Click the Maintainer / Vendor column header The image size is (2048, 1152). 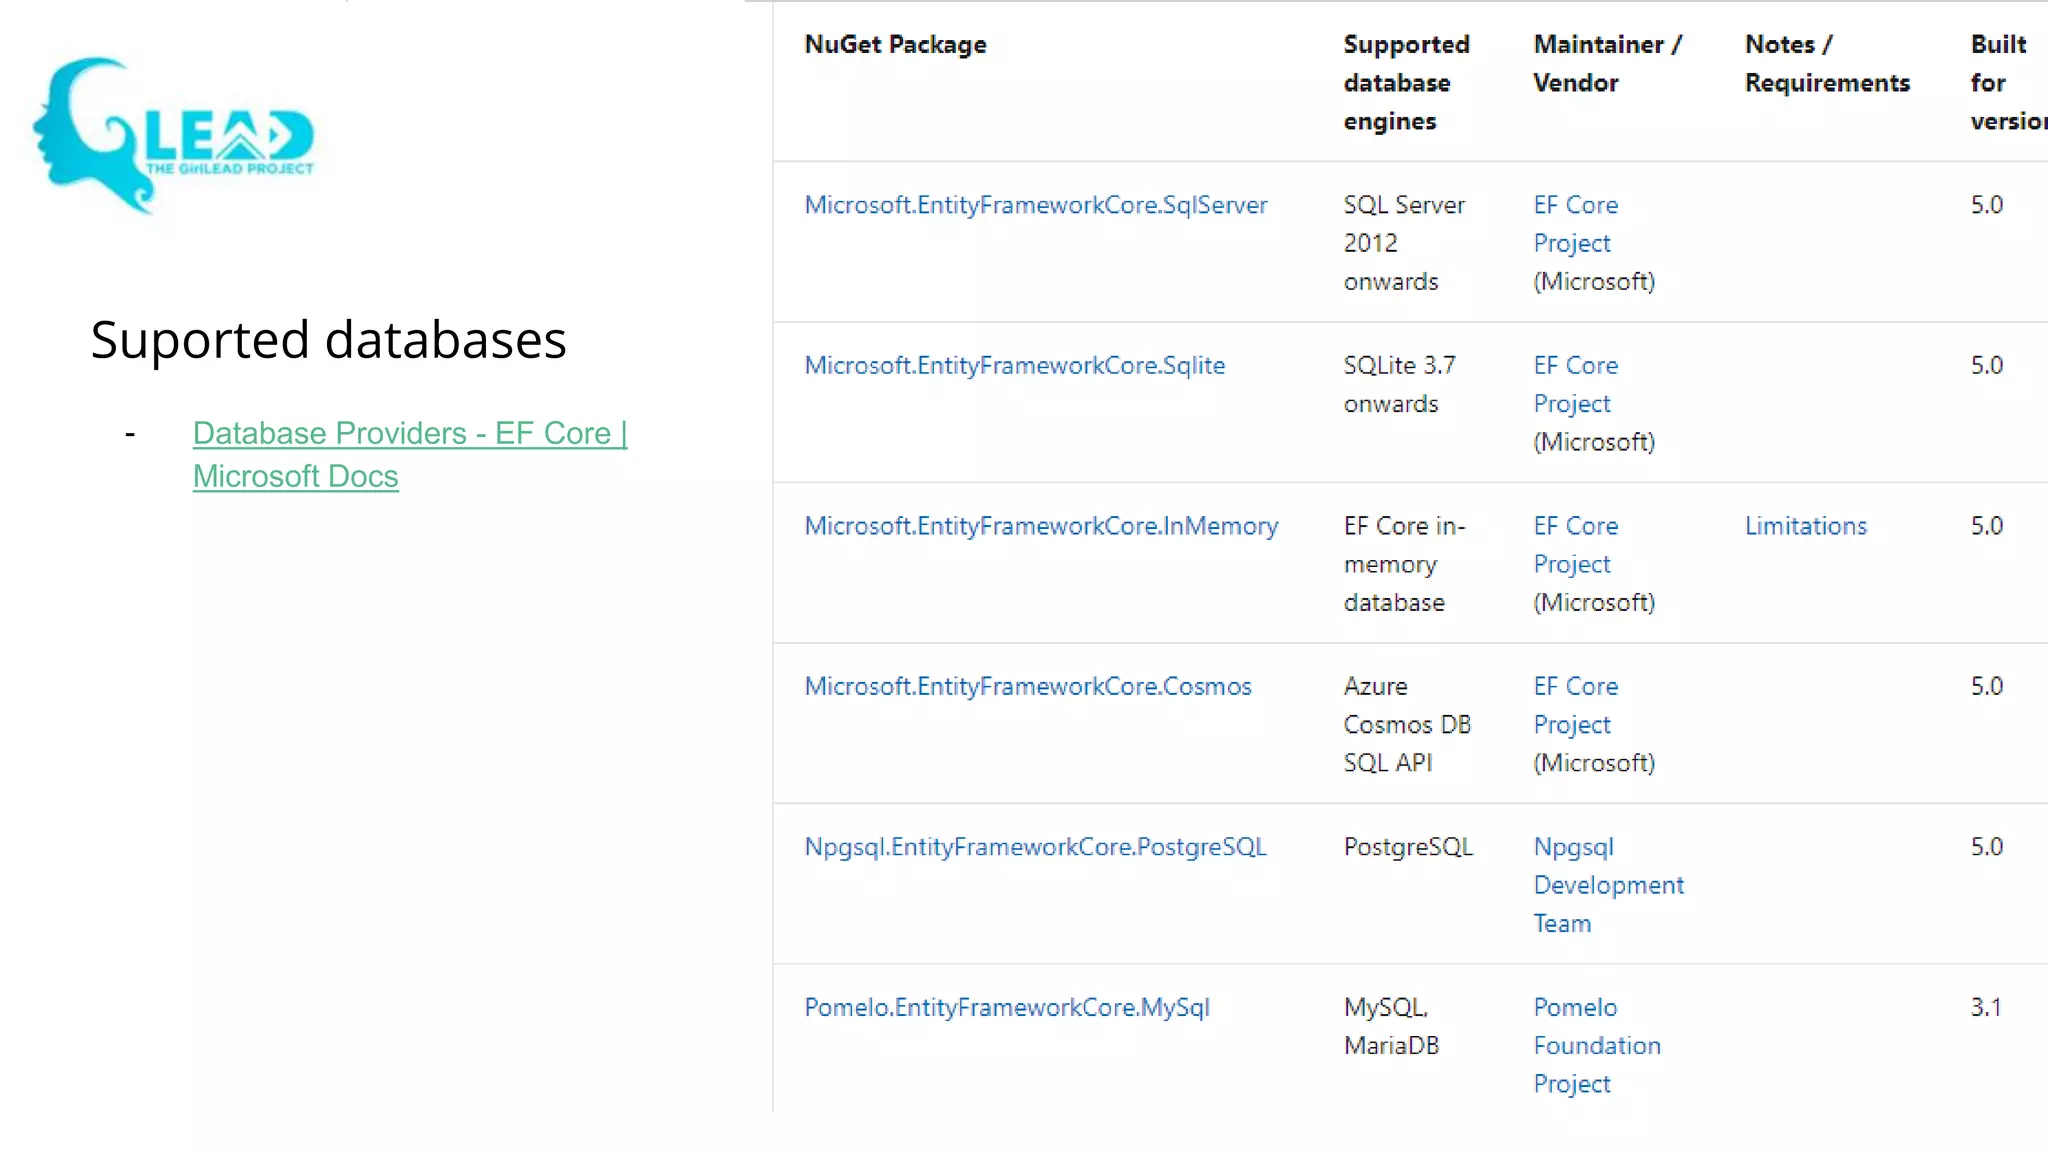click(x=1607, y=64)
